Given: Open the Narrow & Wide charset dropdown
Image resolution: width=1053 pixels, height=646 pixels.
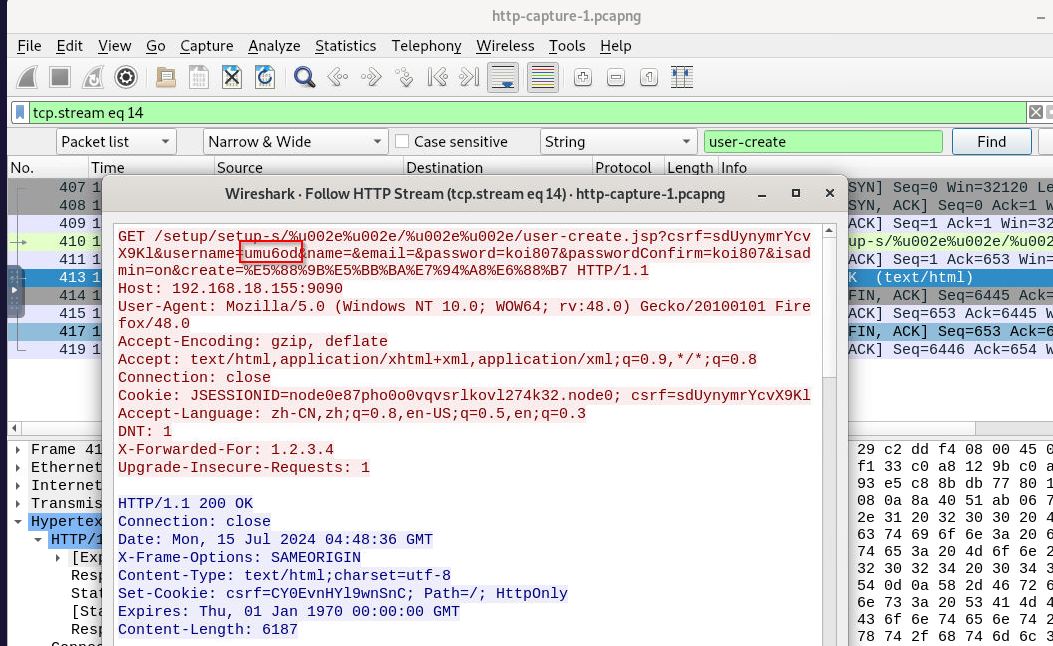Looking at the screenshot, I should [x=295, y=142].
